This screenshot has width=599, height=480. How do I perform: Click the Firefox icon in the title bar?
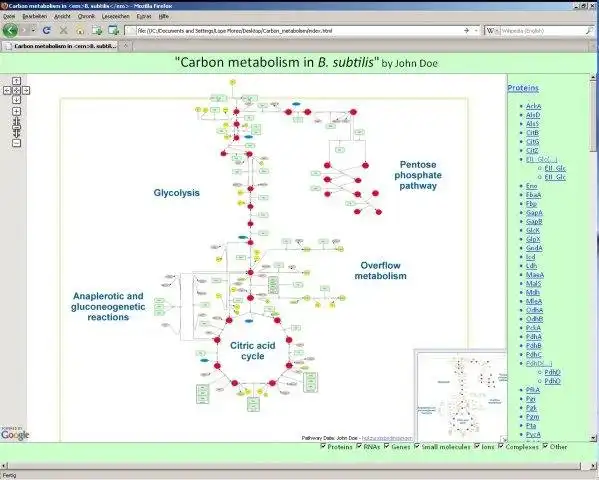coord(4,6)
